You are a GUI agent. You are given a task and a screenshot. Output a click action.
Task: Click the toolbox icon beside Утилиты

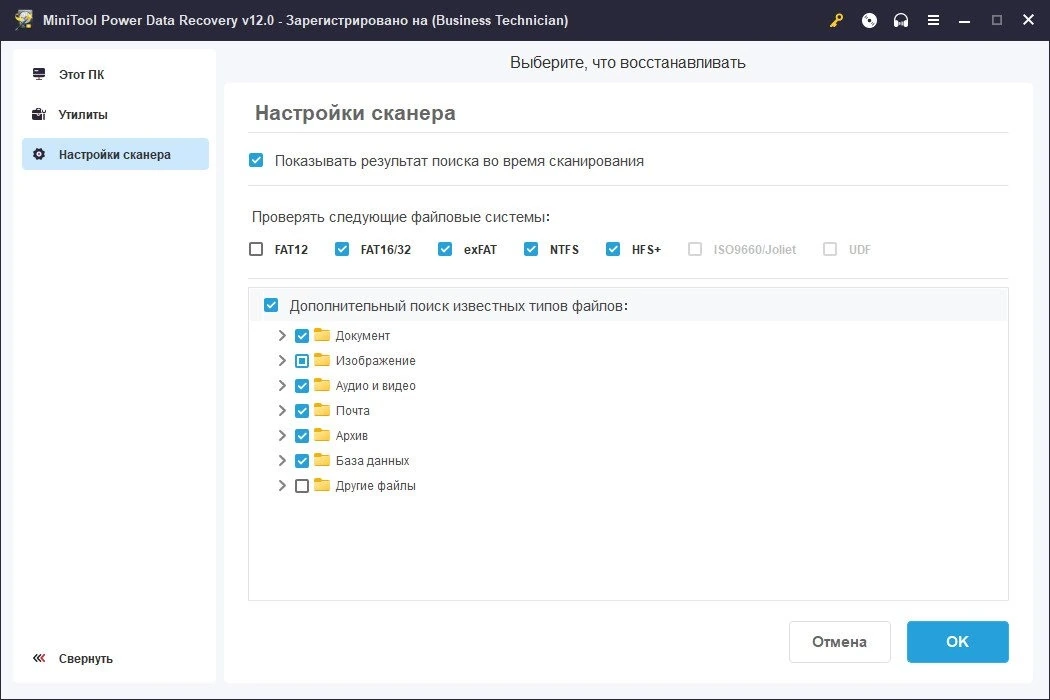coord(39,114)
